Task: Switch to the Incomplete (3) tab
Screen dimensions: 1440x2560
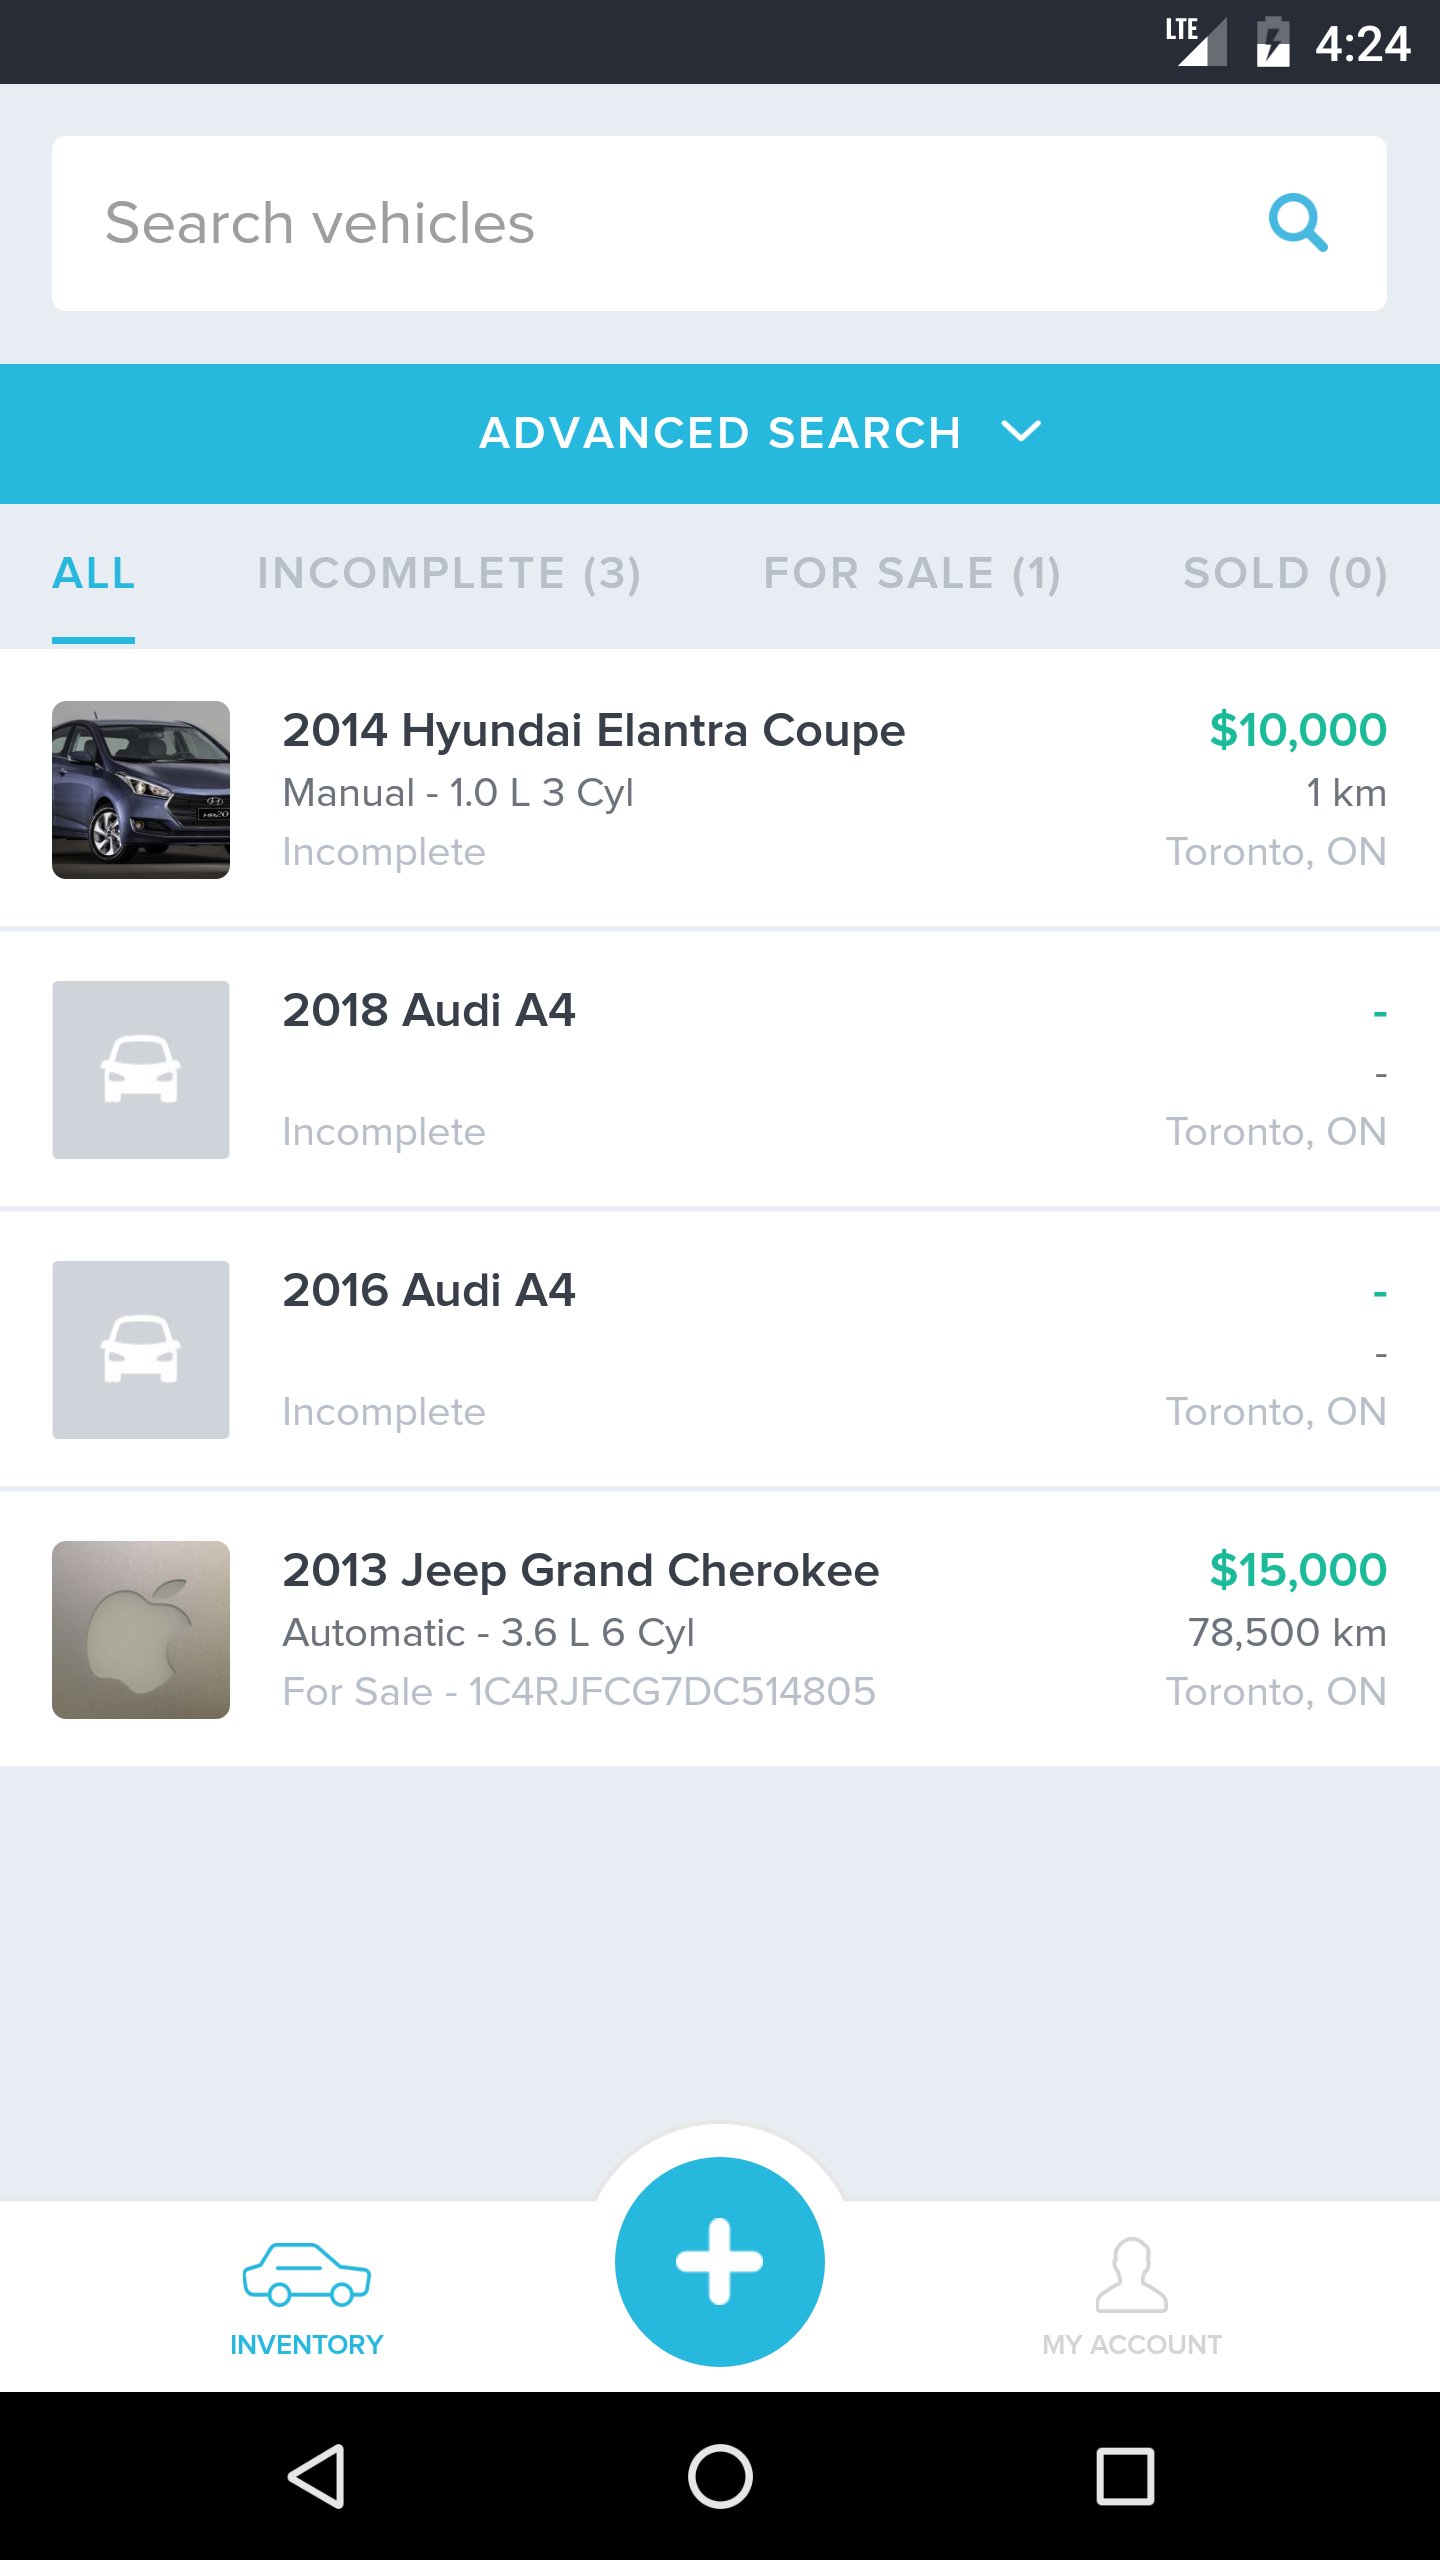Action: pyautogui.click(x=449, y=574)
